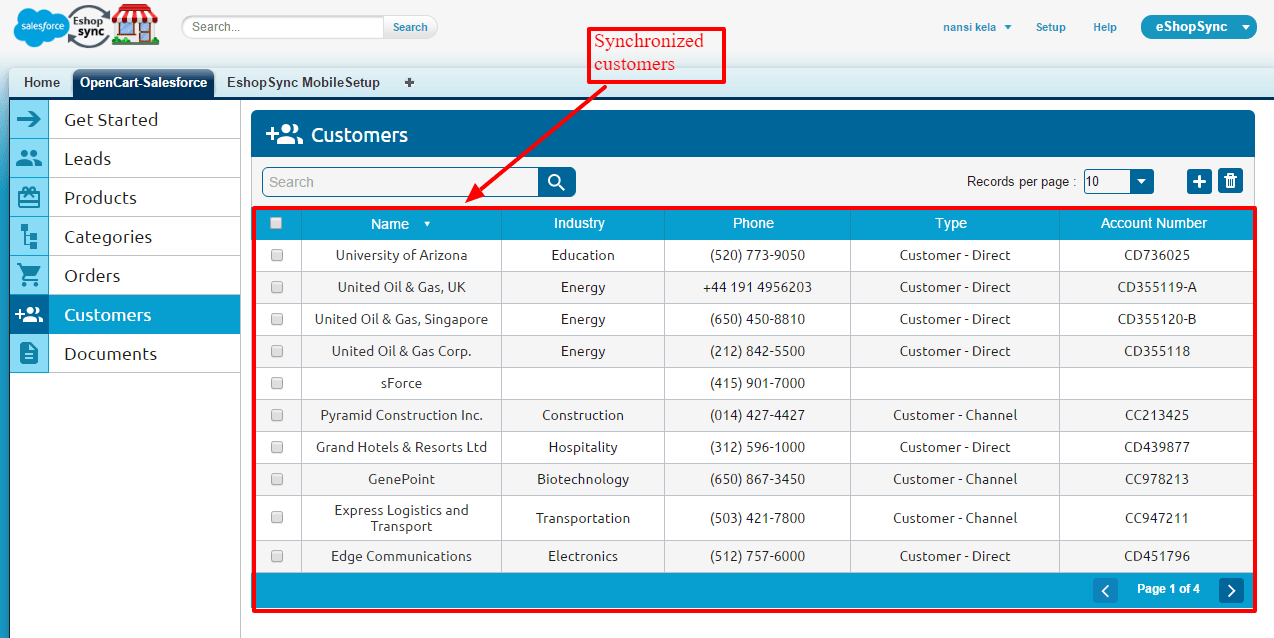Viewport: 1274px width, 638px height.
Task: Open the nansi kela user menu
Action: [x=976, y=27]
